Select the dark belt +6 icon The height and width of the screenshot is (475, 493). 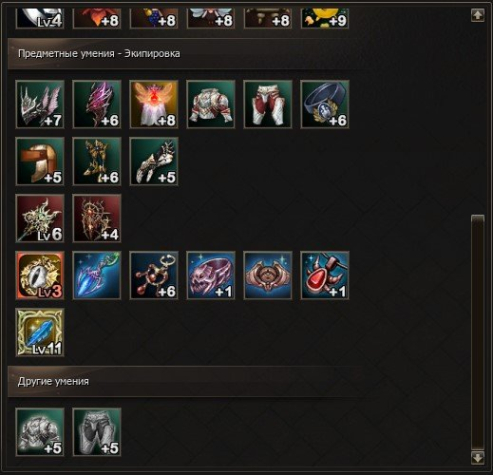(x=325, y=104)
